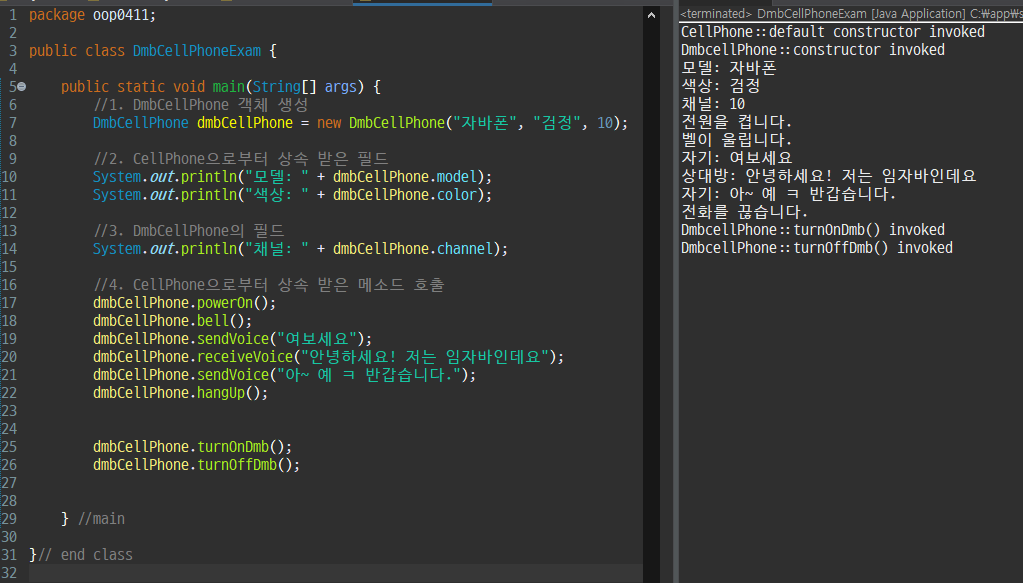Click the terminated DmbCellPhoneExam console header
Screen dimensions: 1023x583
851,14
